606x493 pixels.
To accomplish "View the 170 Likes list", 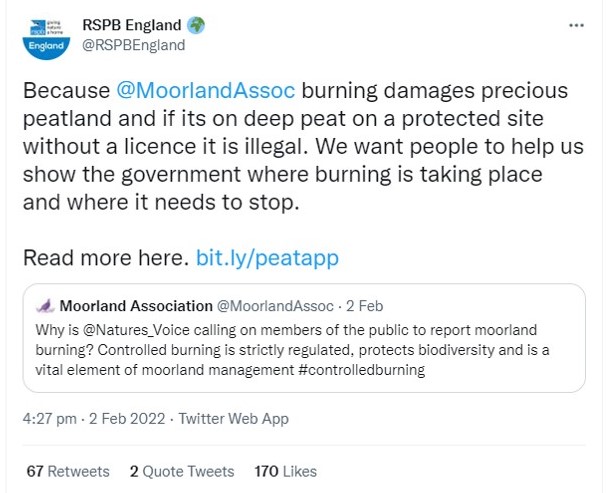I will [285, 471].
